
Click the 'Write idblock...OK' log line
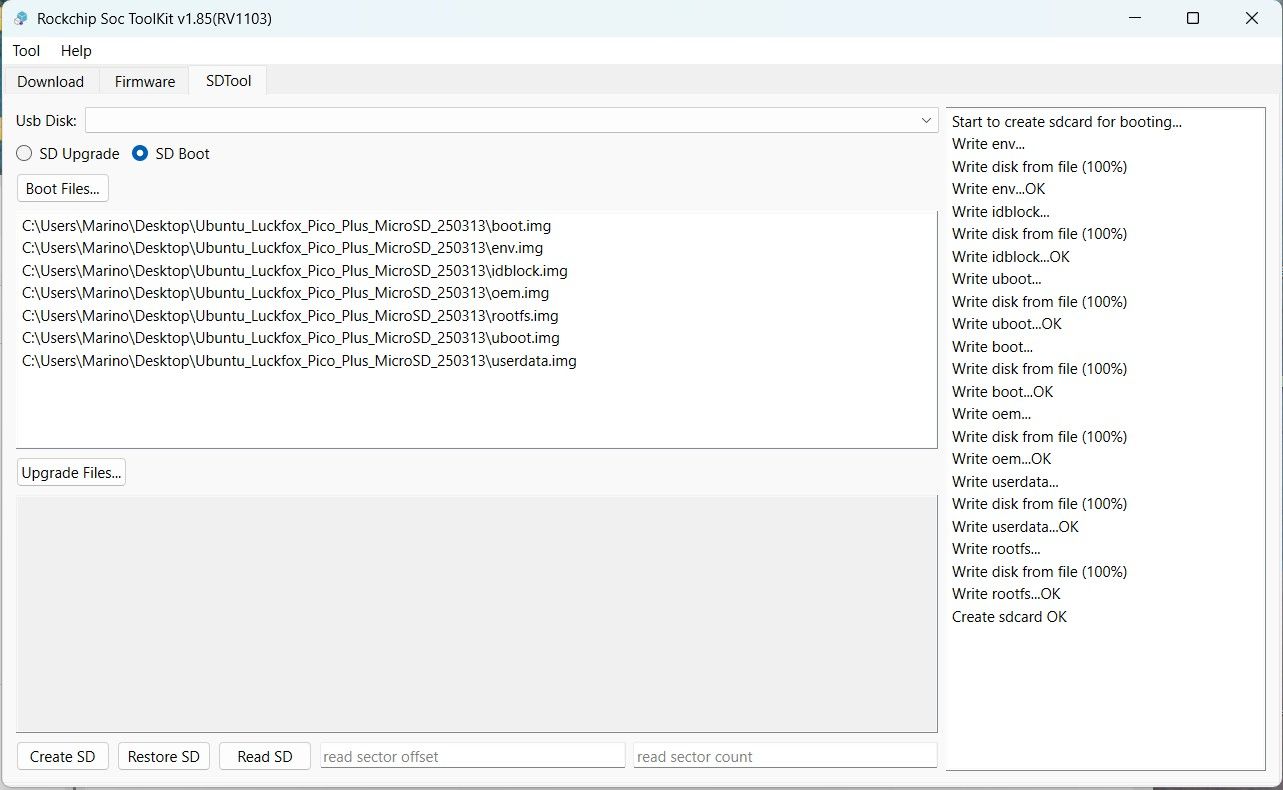[x=1010, y=257]
